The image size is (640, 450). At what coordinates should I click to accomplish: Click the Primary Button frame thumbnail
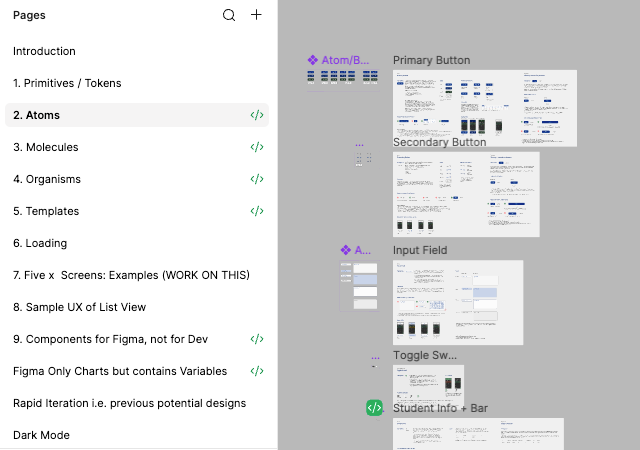point(485,108)
